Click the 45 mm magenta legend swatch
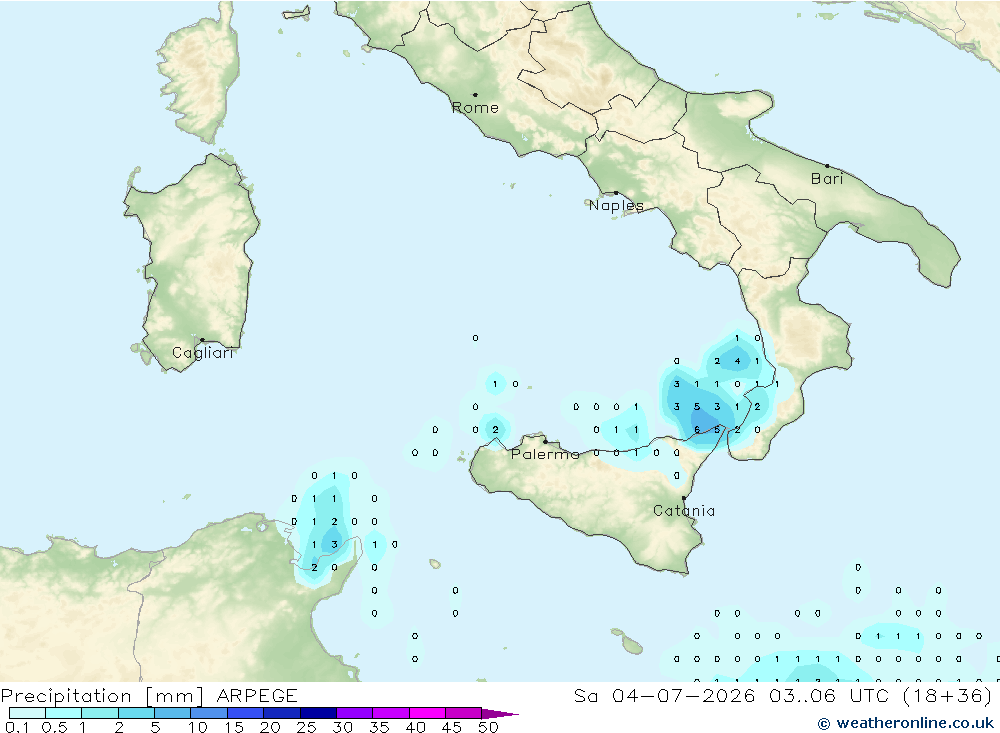 (x=463, y=713)
